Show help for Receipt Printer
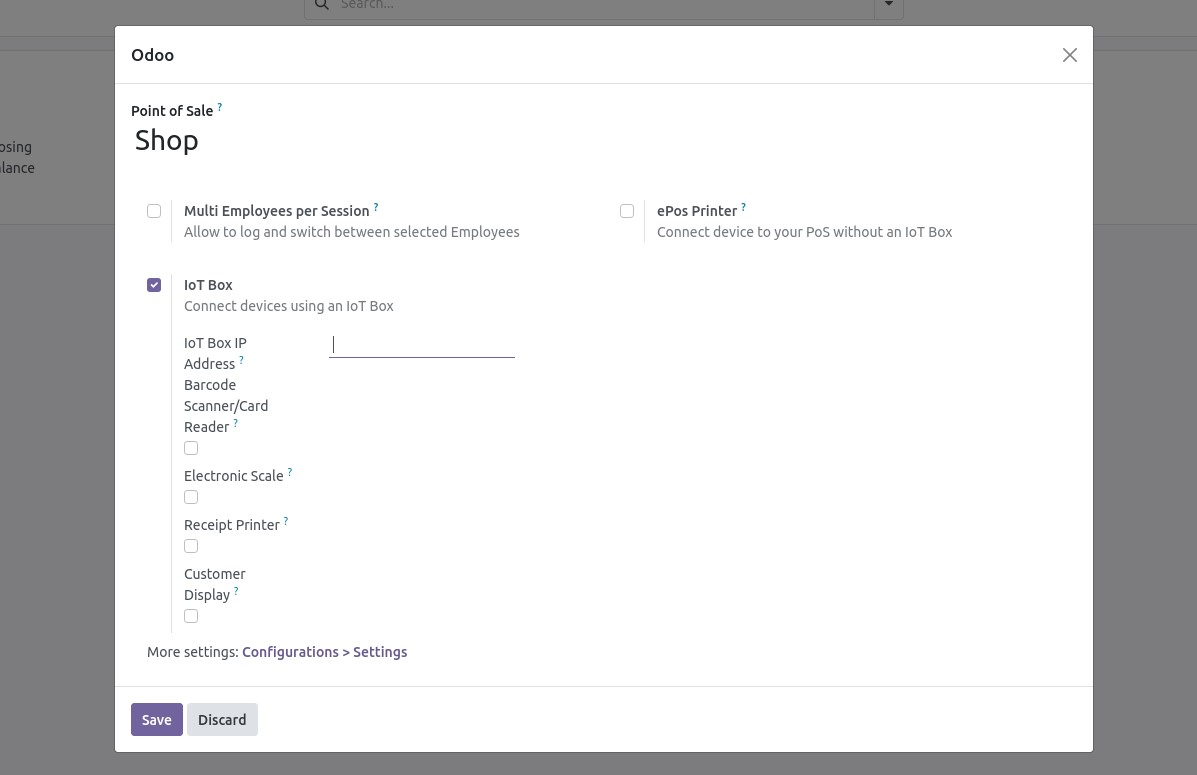The width and height of the screenshot is (1197, 775). 286,521
